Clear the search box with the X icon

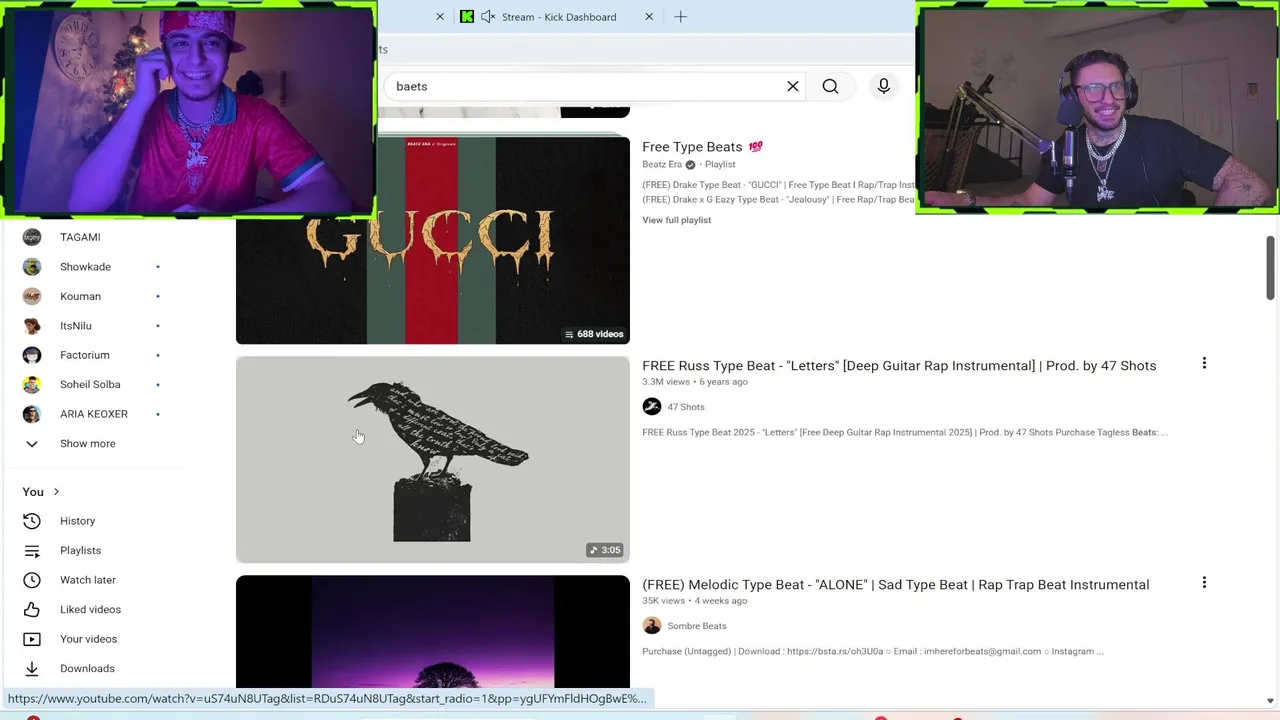tap(793, 86)
